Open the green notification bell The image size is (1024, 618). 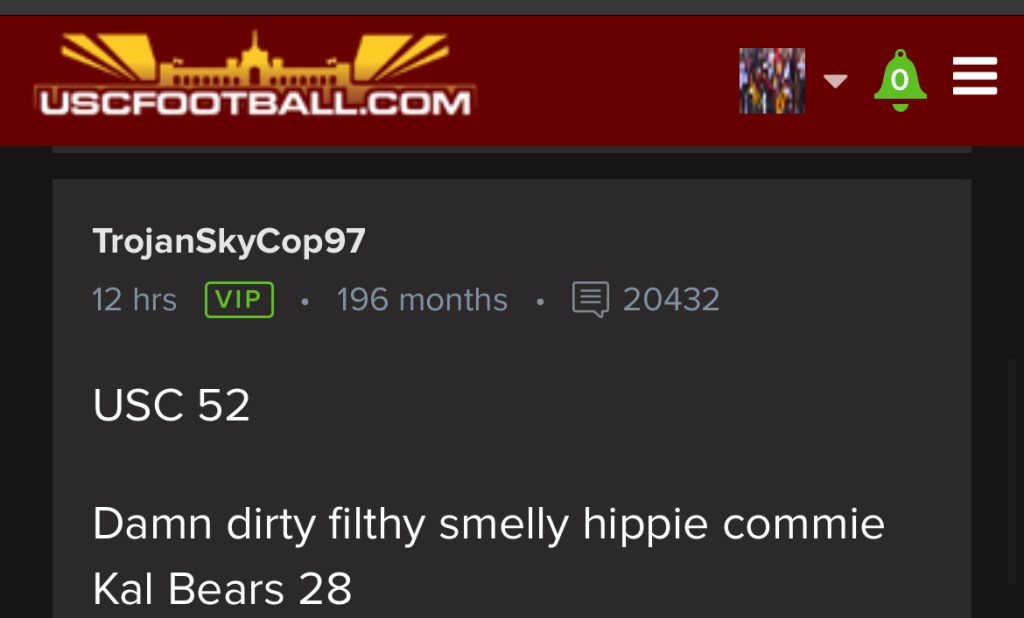900,80
